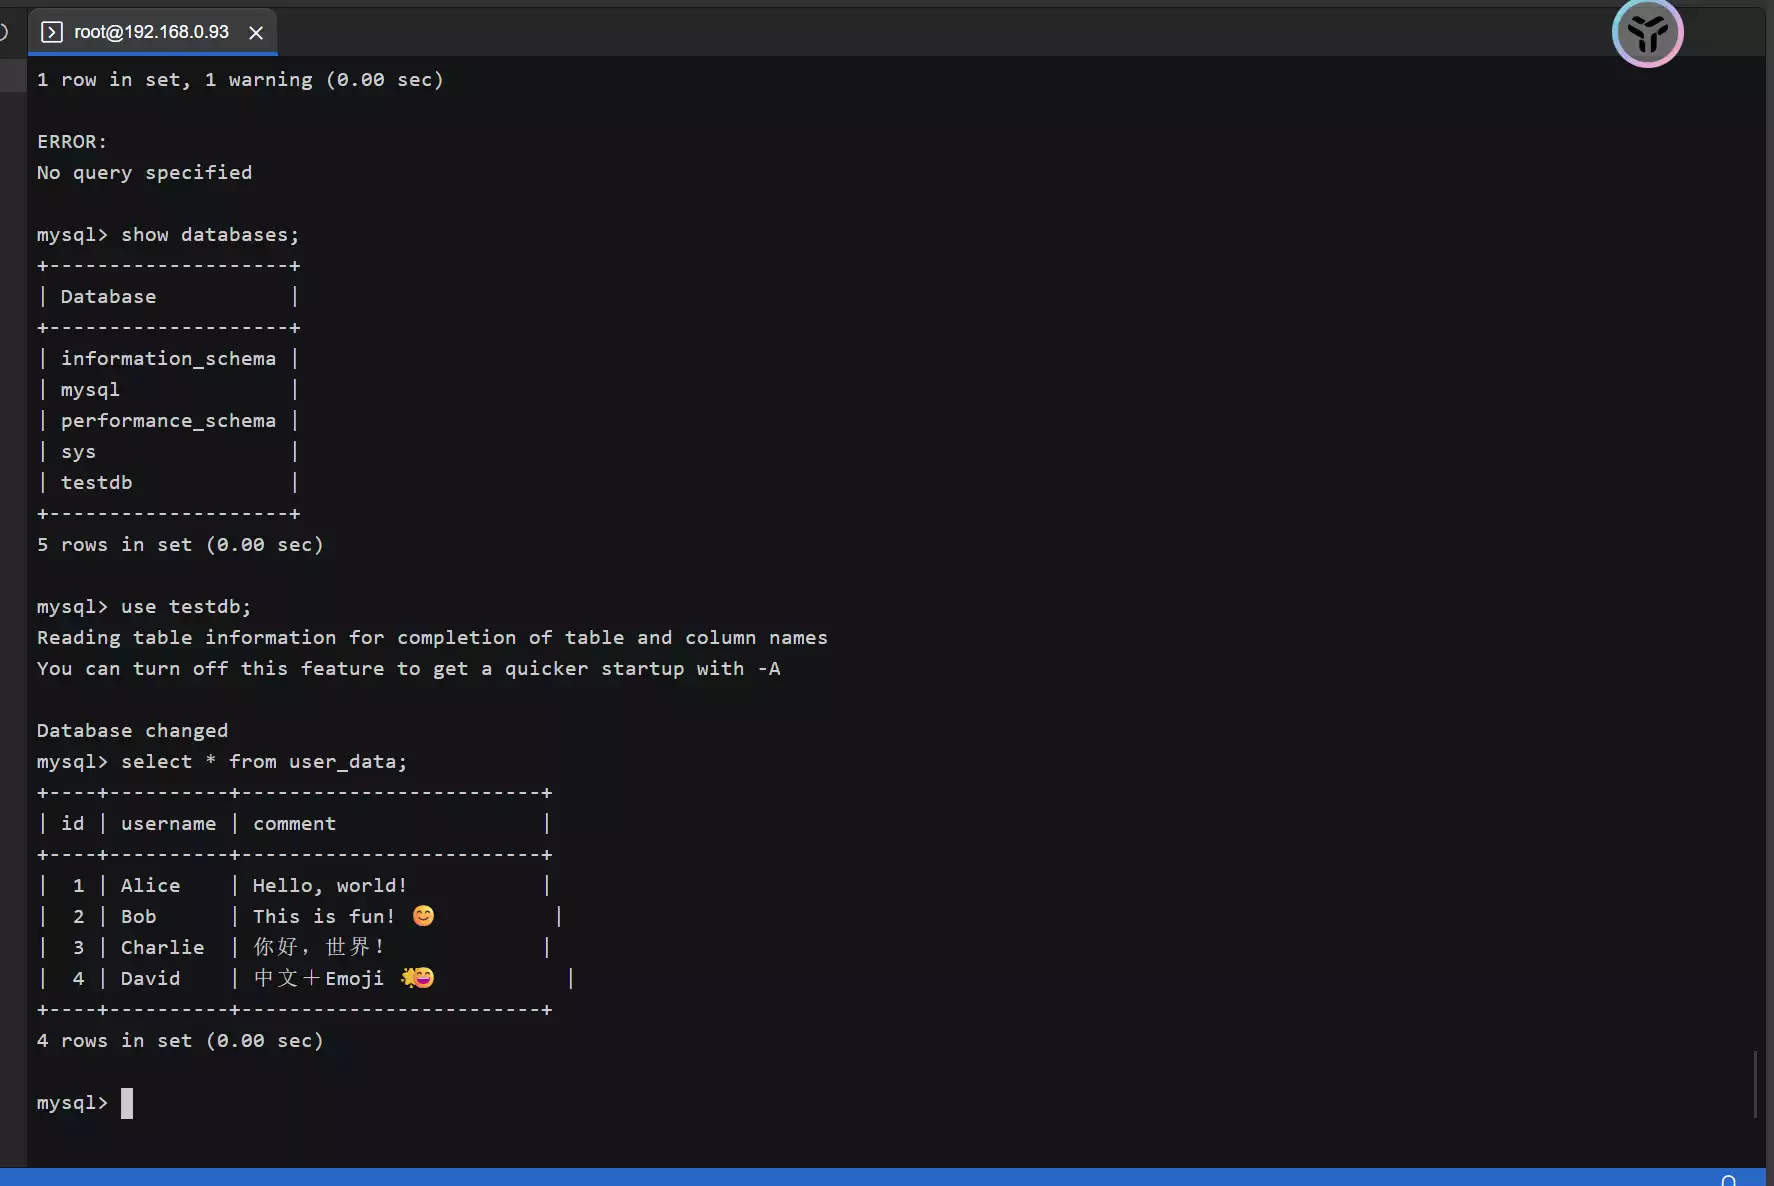Click the 'ERROR:' line

(x=72, y=142)
